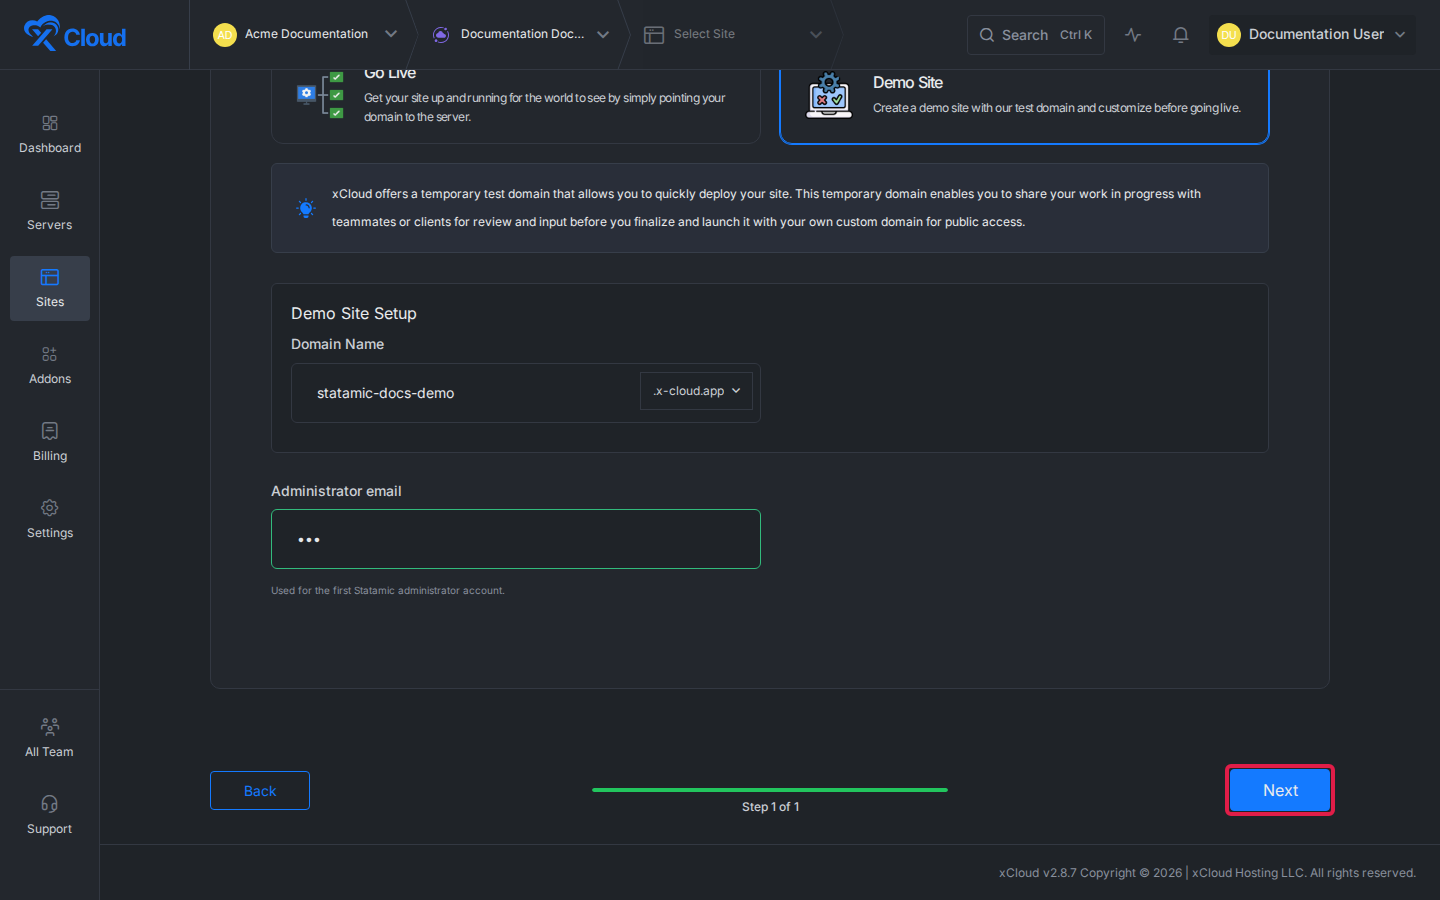Click the search magnifier icon

[987, 35]
